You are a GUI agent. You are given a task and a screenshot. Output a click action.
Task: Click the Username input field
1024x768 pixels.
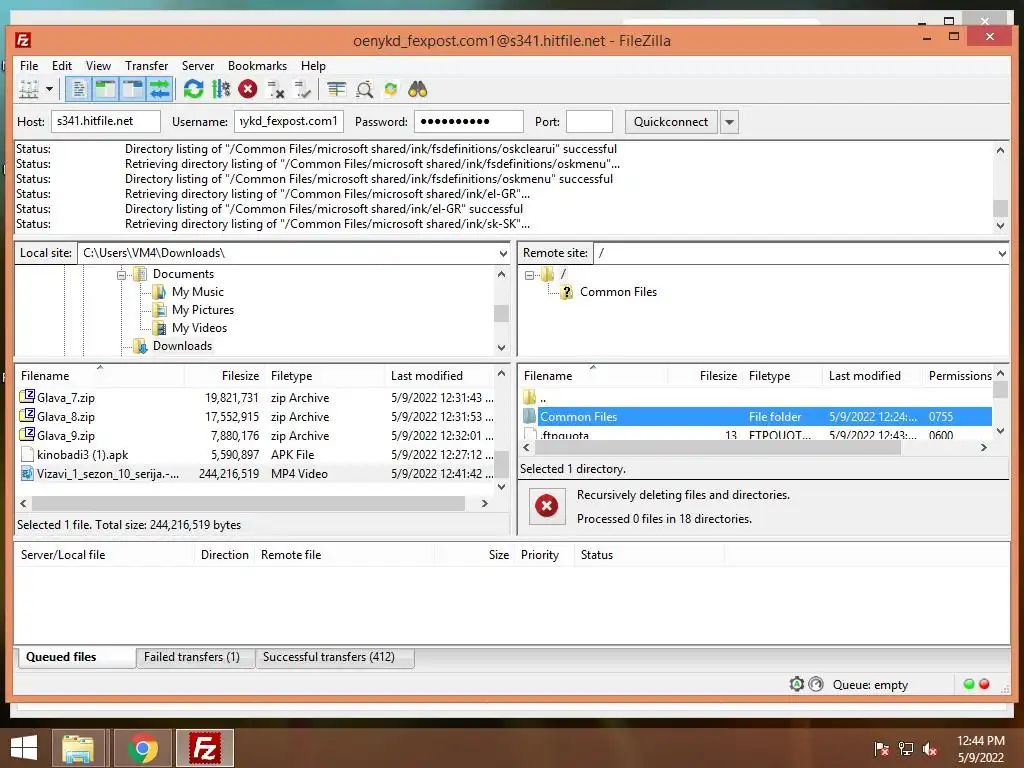[x=289, y=121]
